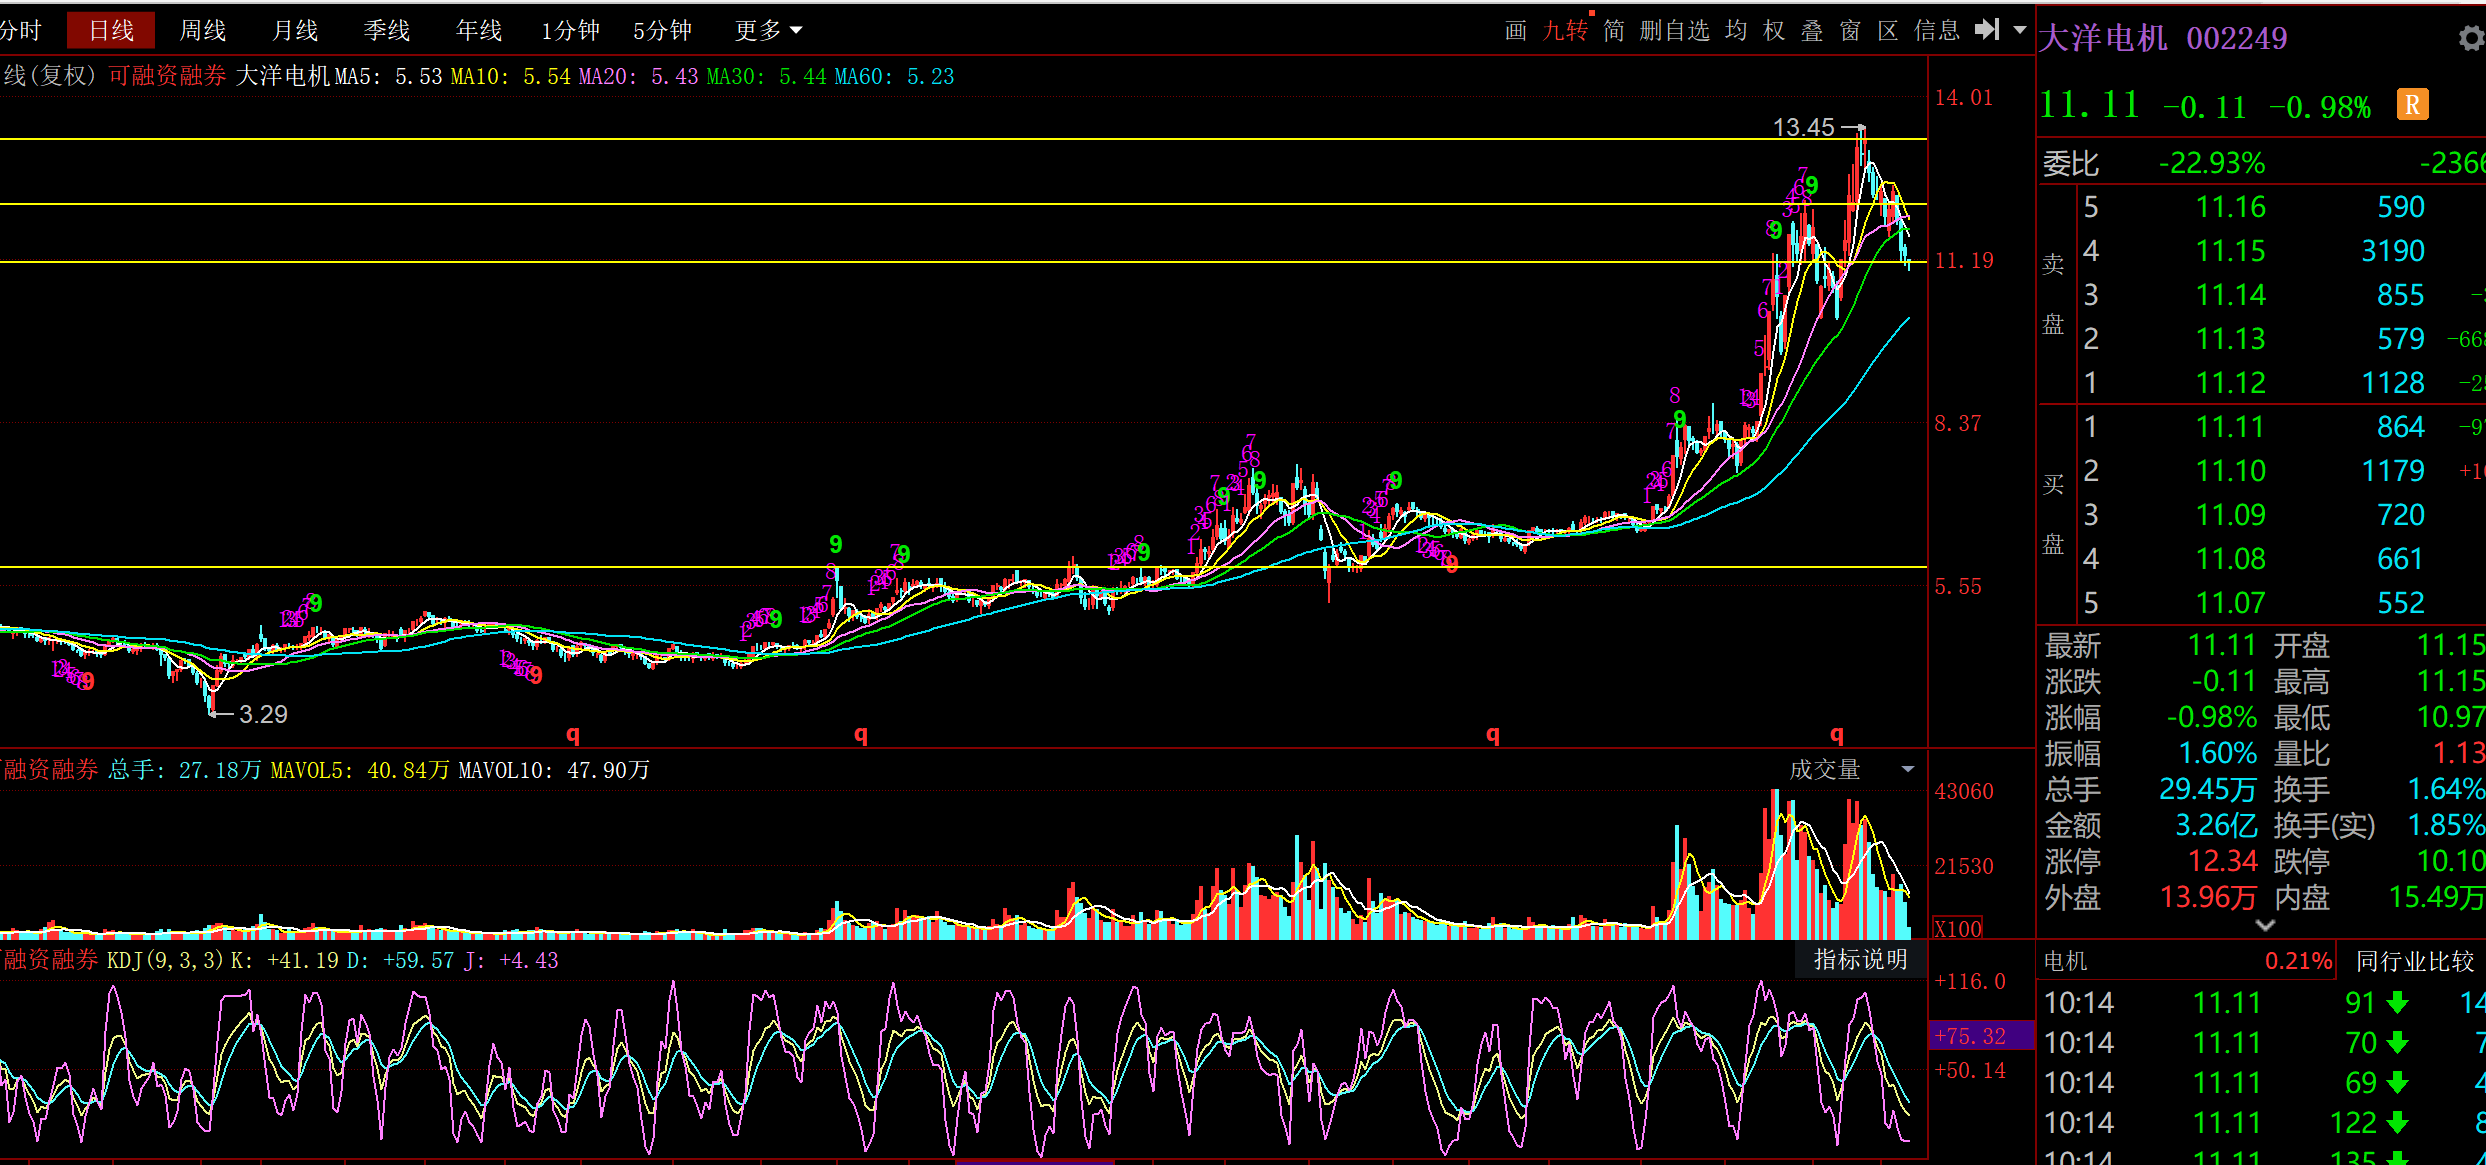Open the 信息 info panel
The width and height of the screenshot is (2486, 1165).
coord(1937,30)
